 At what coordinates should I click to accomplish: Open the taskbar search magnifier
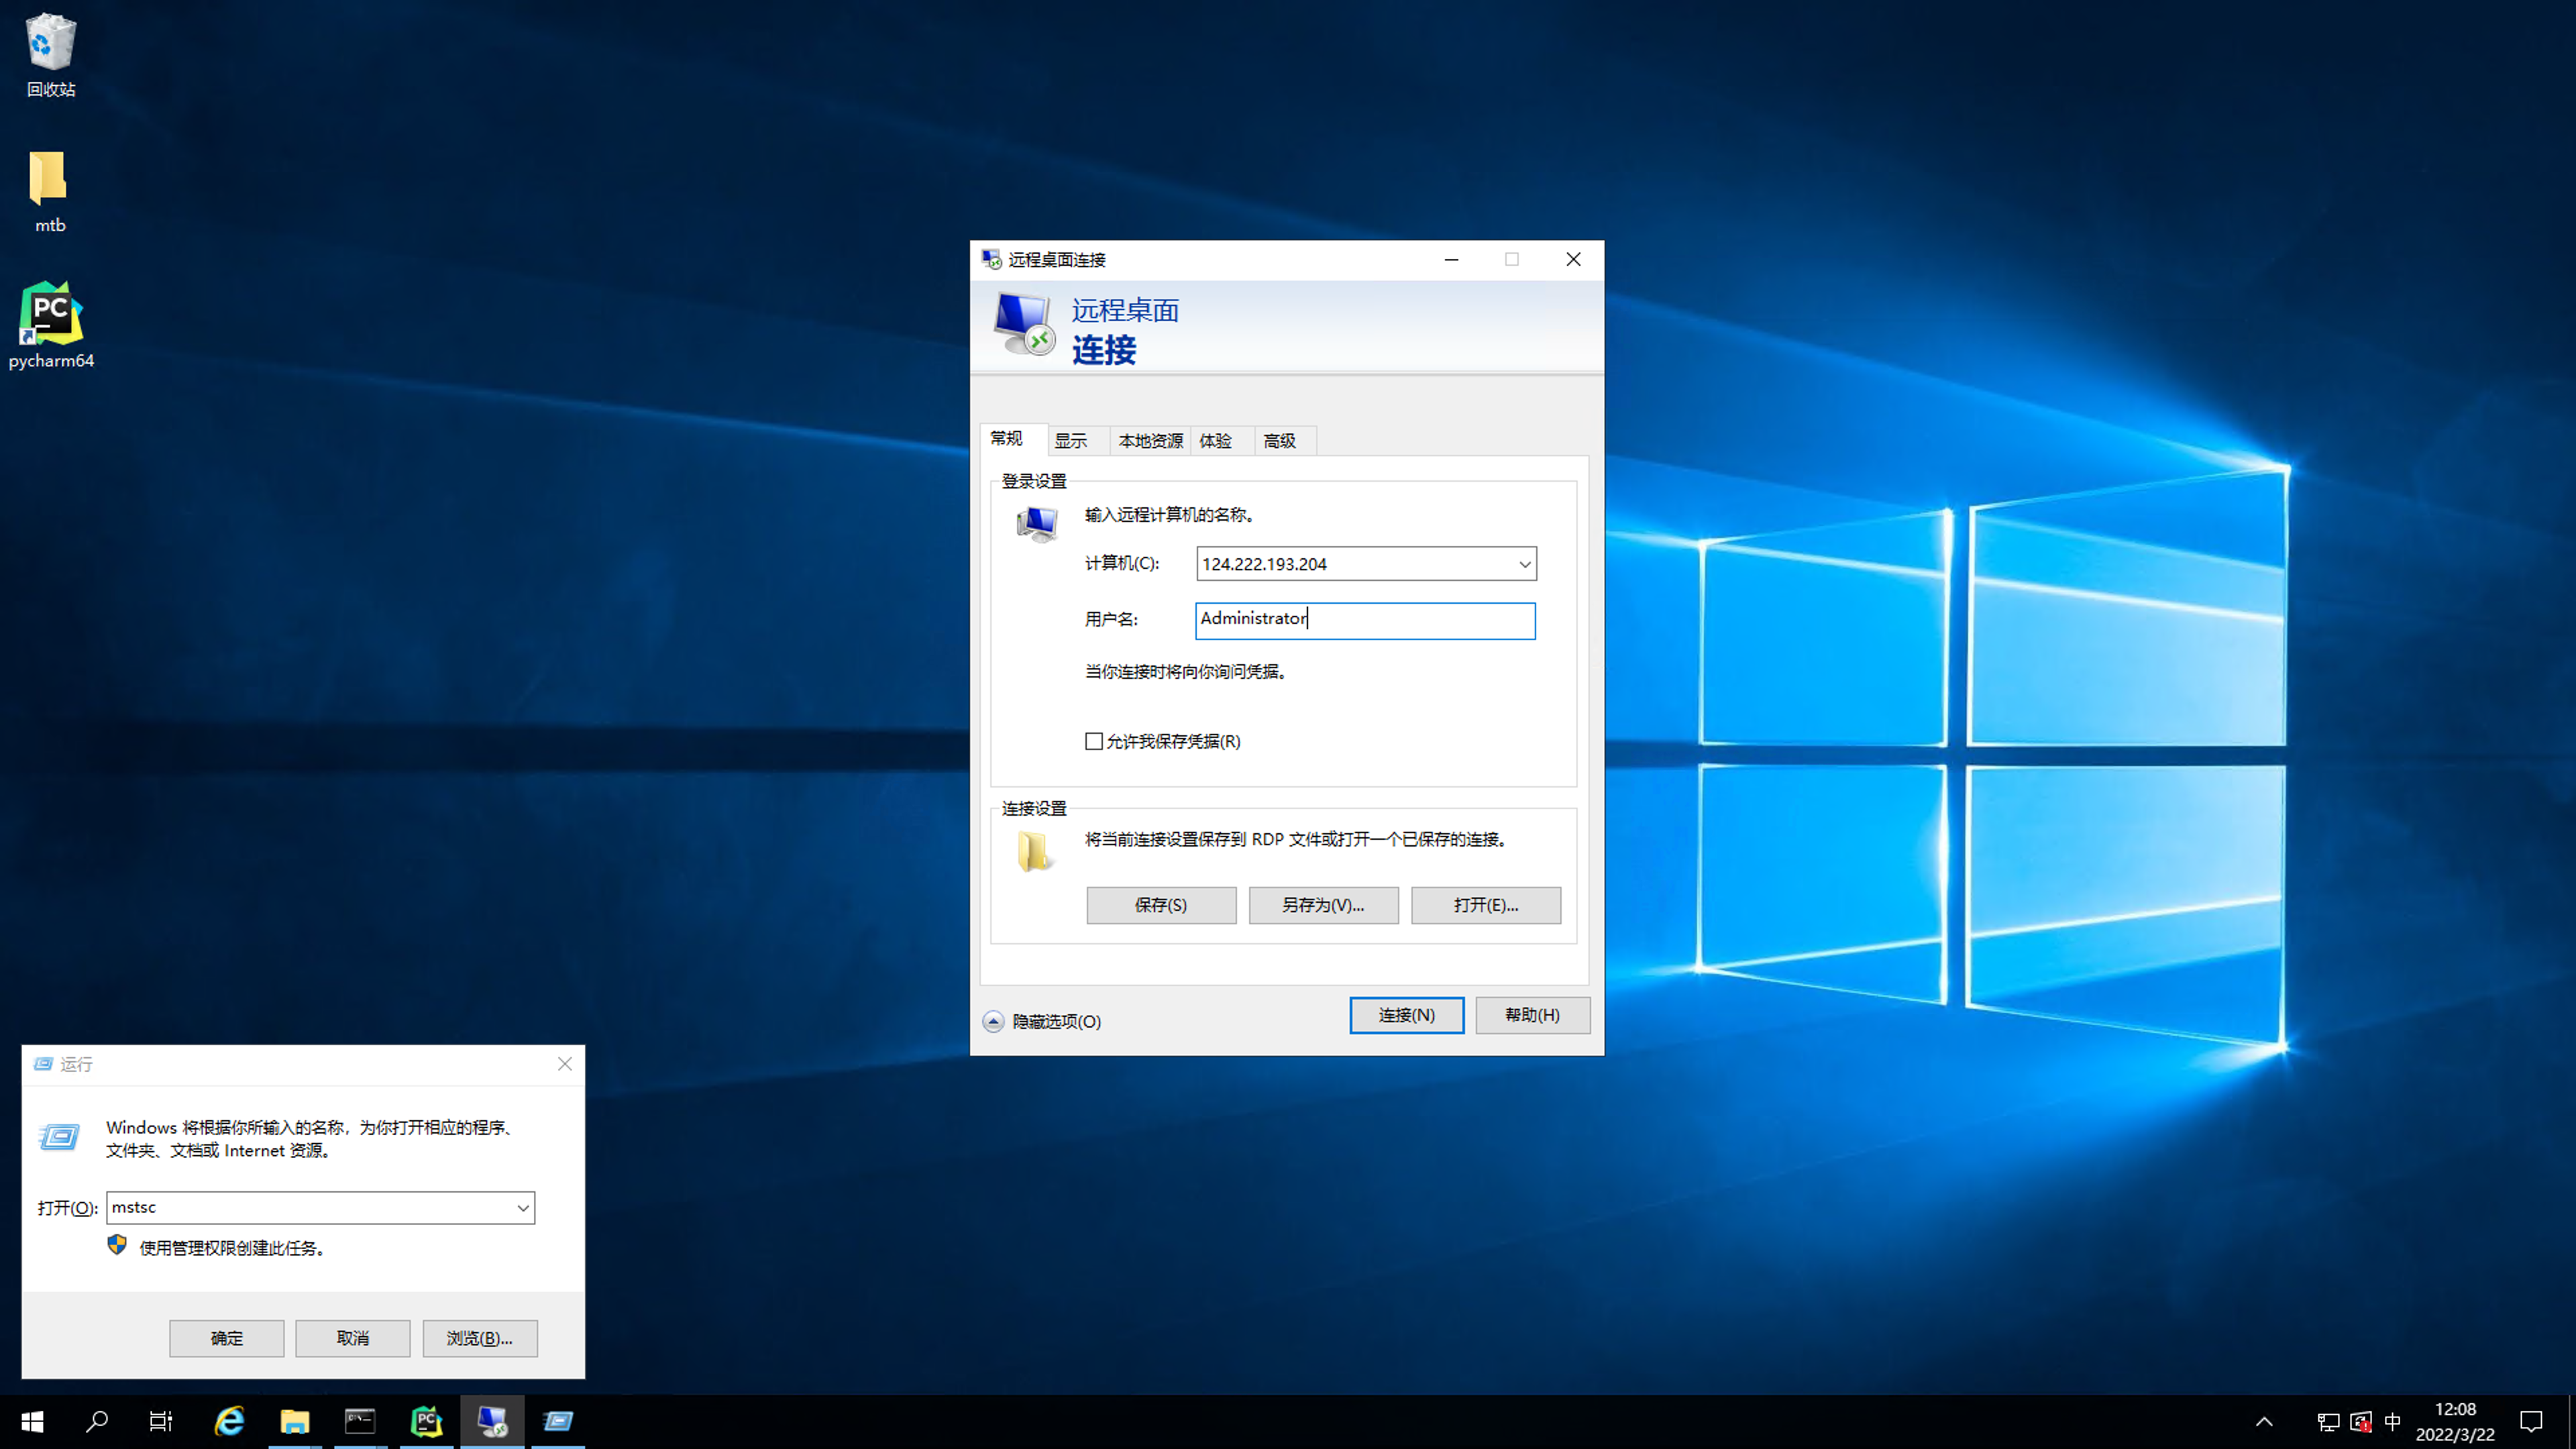pyautogui.click(x=97, y=1421)
